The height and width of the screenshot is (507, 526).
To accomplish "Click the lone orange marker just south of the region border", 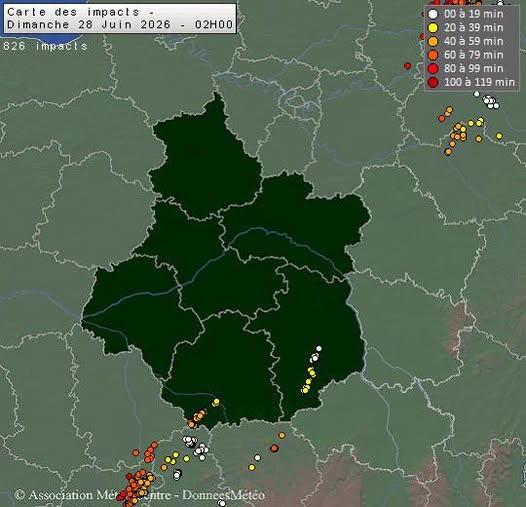I will (x=282, y=436).
